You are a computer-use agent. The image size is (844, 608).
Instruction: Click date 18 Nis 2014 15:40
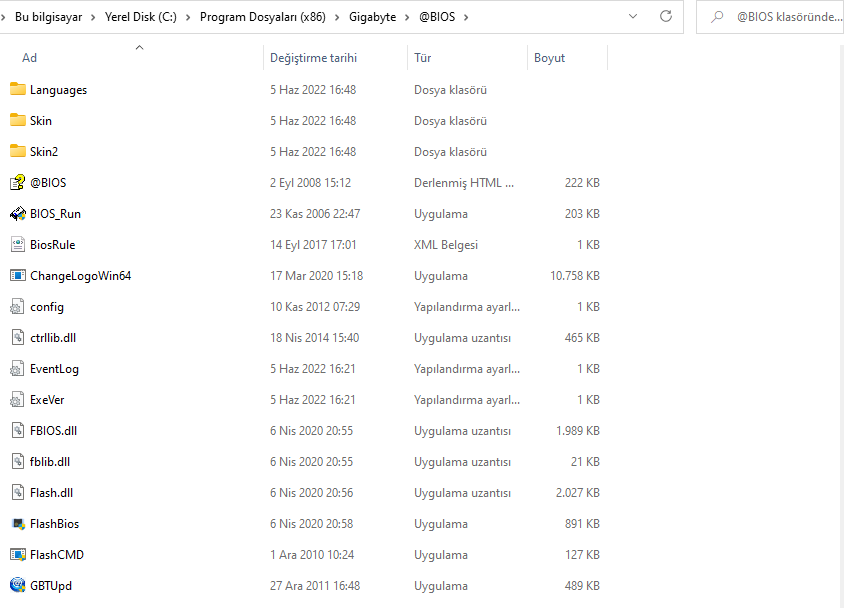(314, 337)
